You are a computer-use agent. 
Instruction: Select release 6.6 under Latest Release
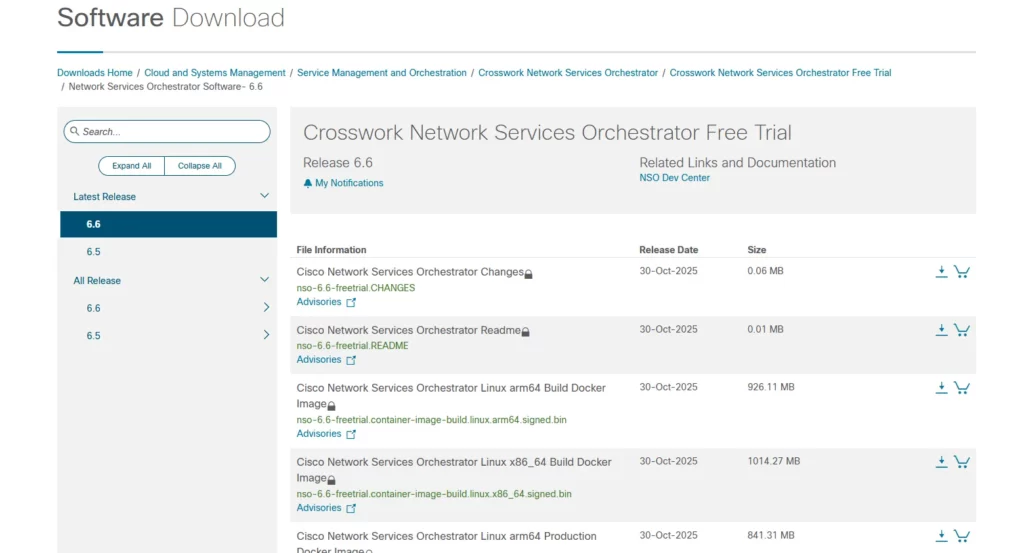[168, 224]
